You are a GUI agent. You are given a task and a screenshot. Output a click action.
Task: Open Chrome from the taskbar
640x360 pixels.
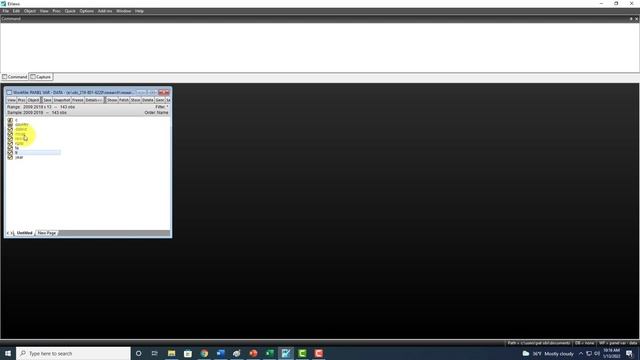point(204,353)
